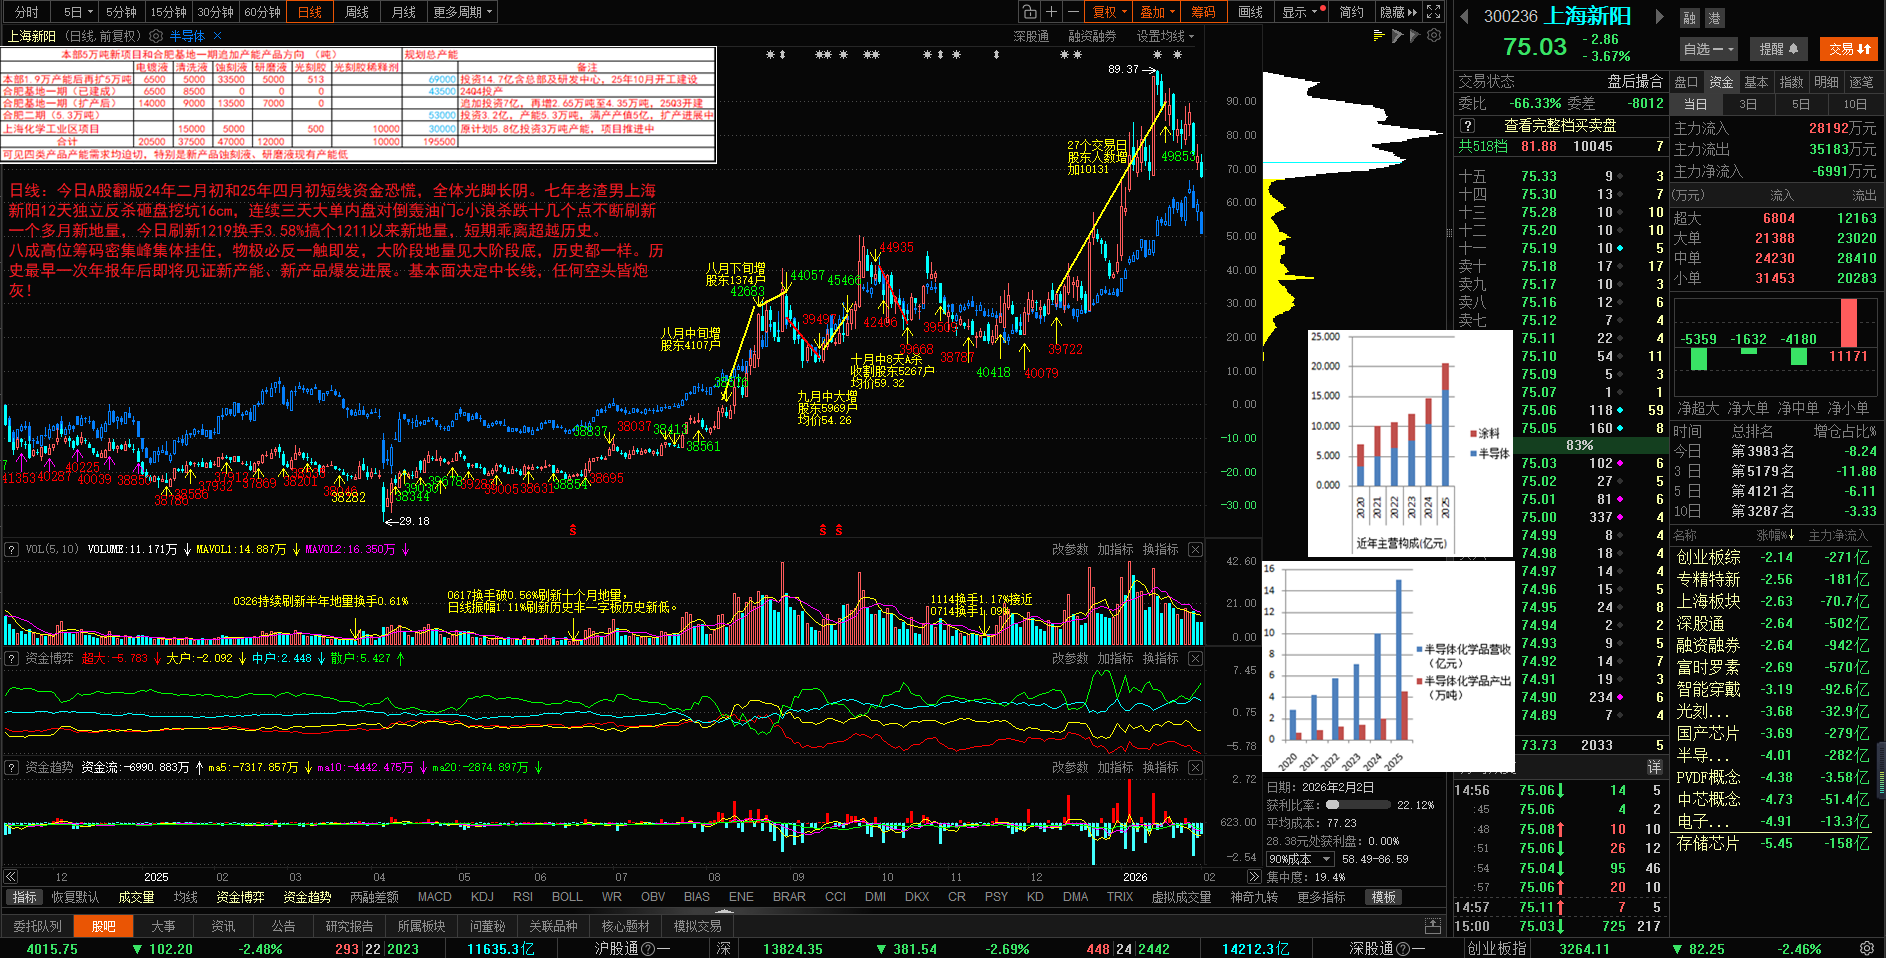Click 查看完整档买卖盘 link
The width and height of the screenshot is (1886, 958).
(x=1560, y=126)
